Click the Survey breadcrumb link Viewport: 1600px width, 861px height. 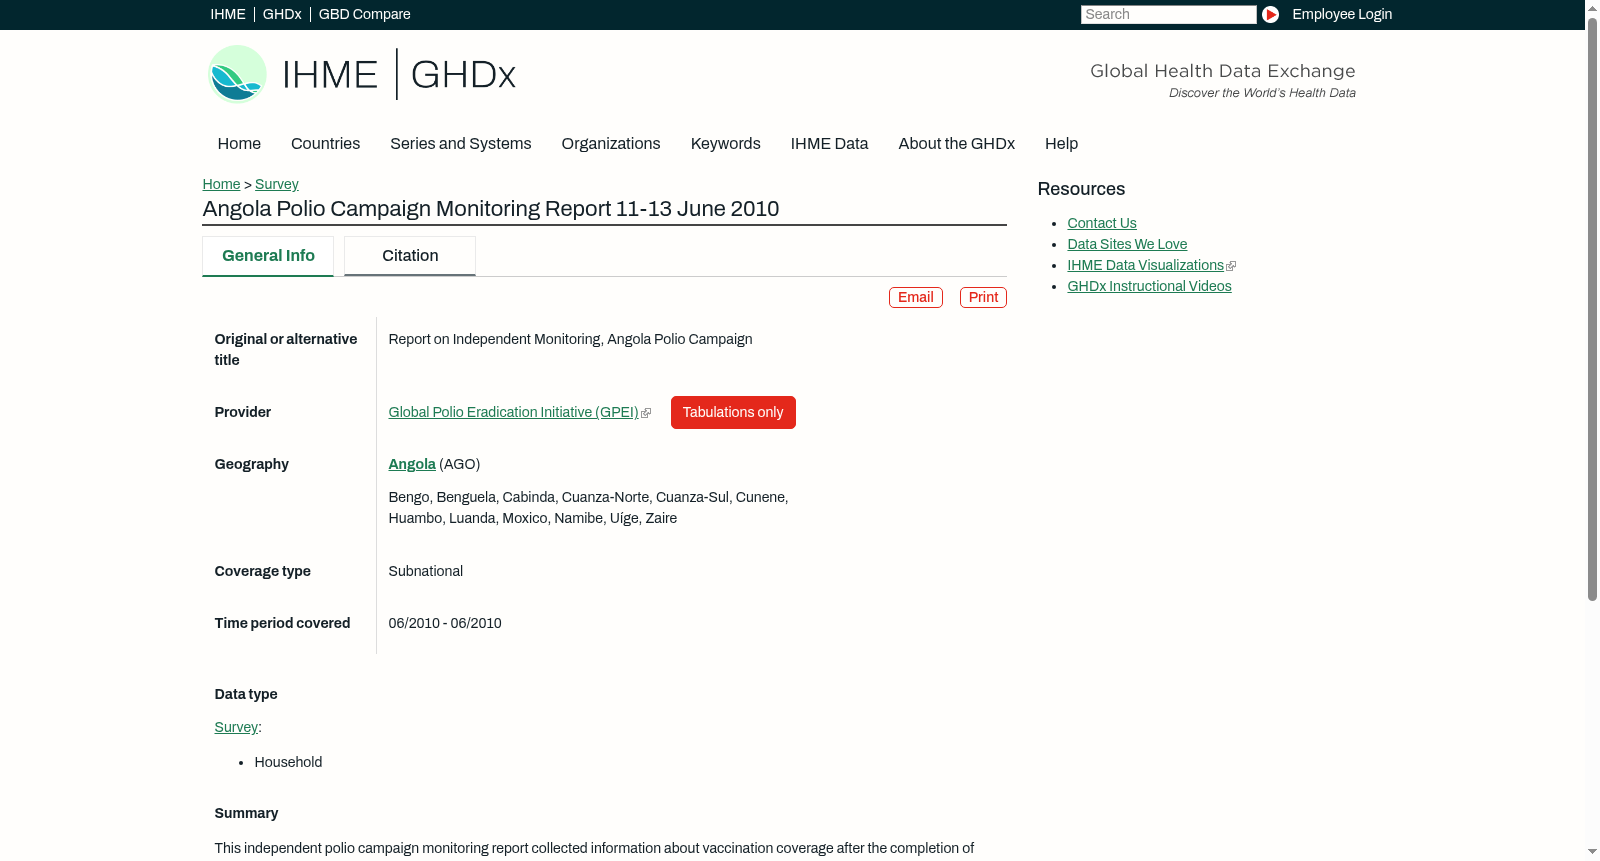click(277, 184)
